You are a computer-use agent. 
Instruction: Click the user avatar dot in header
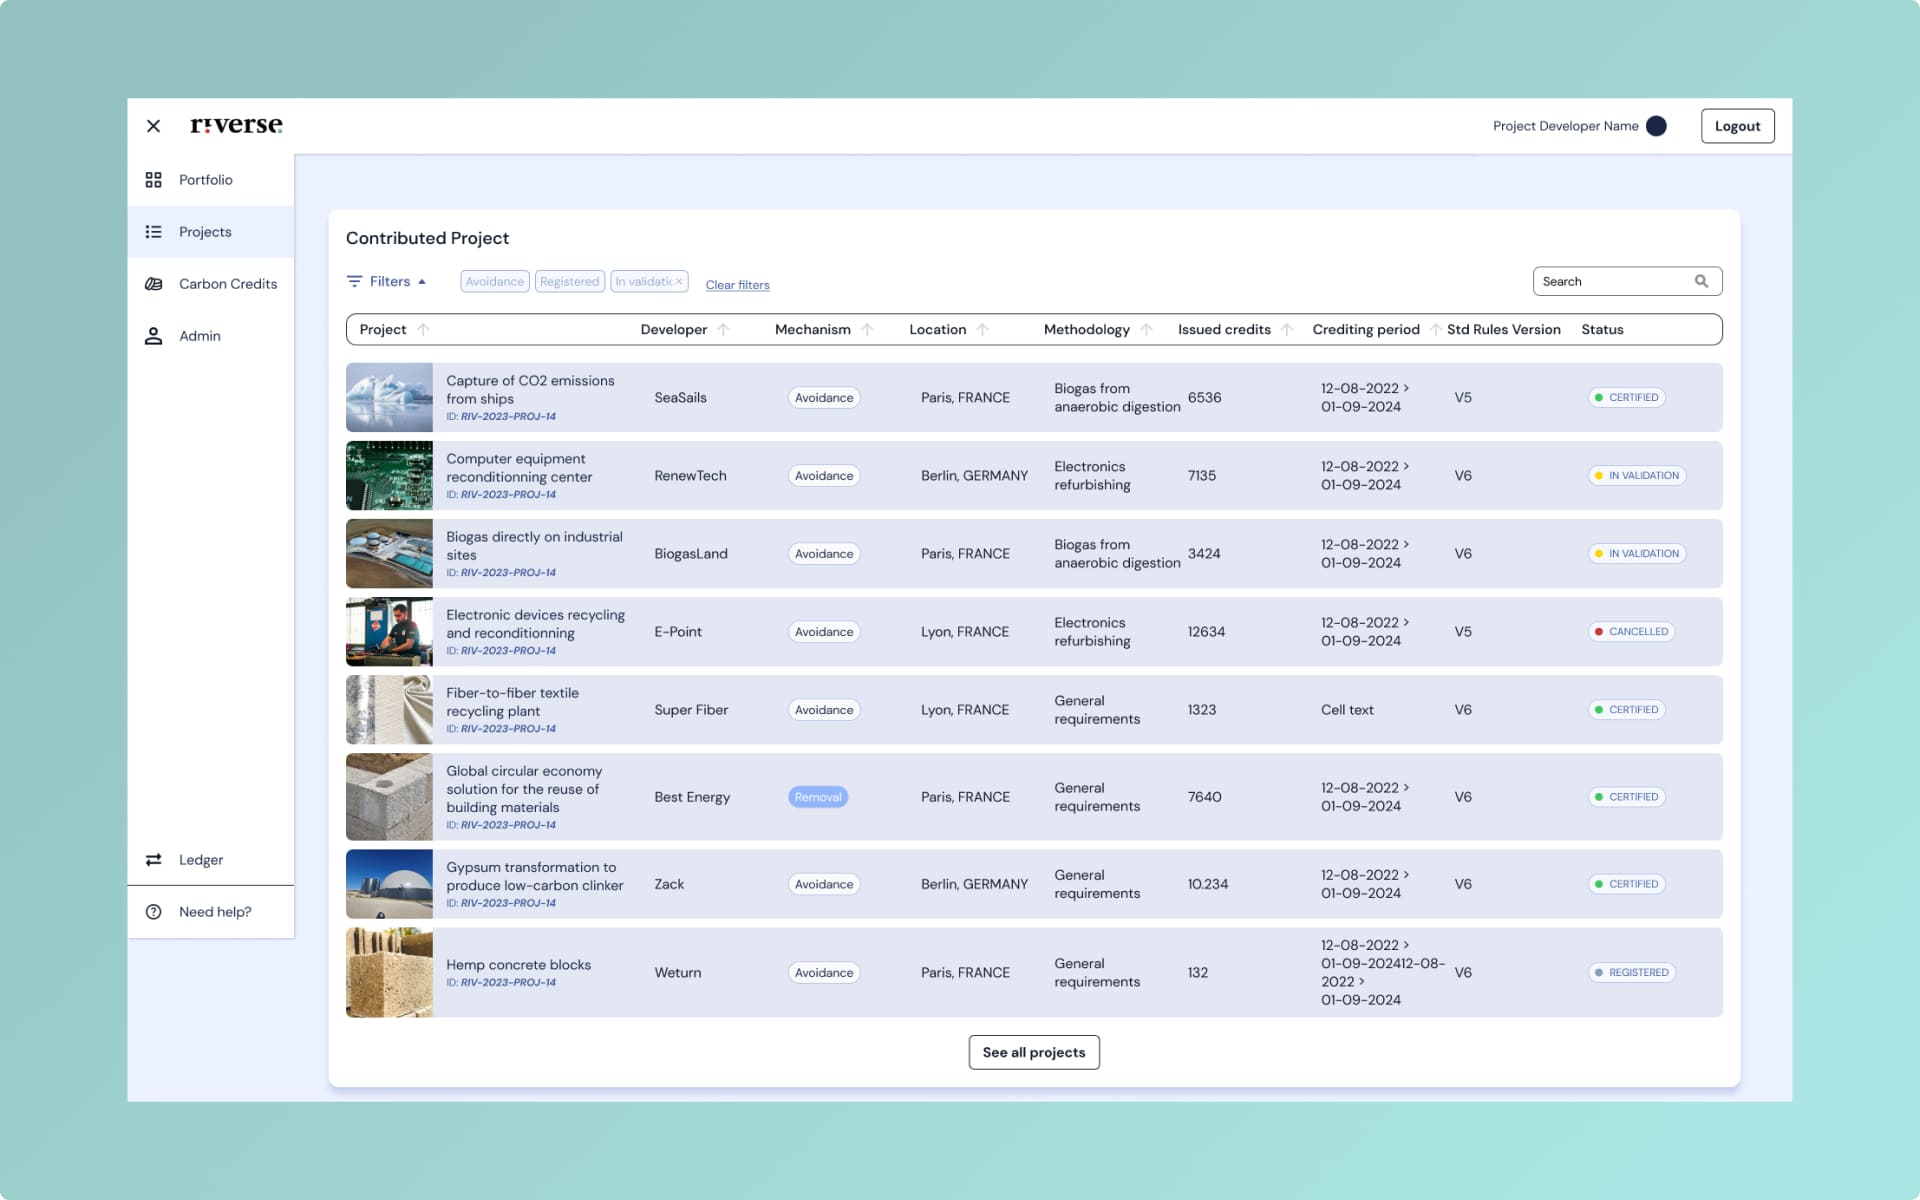1656,126
